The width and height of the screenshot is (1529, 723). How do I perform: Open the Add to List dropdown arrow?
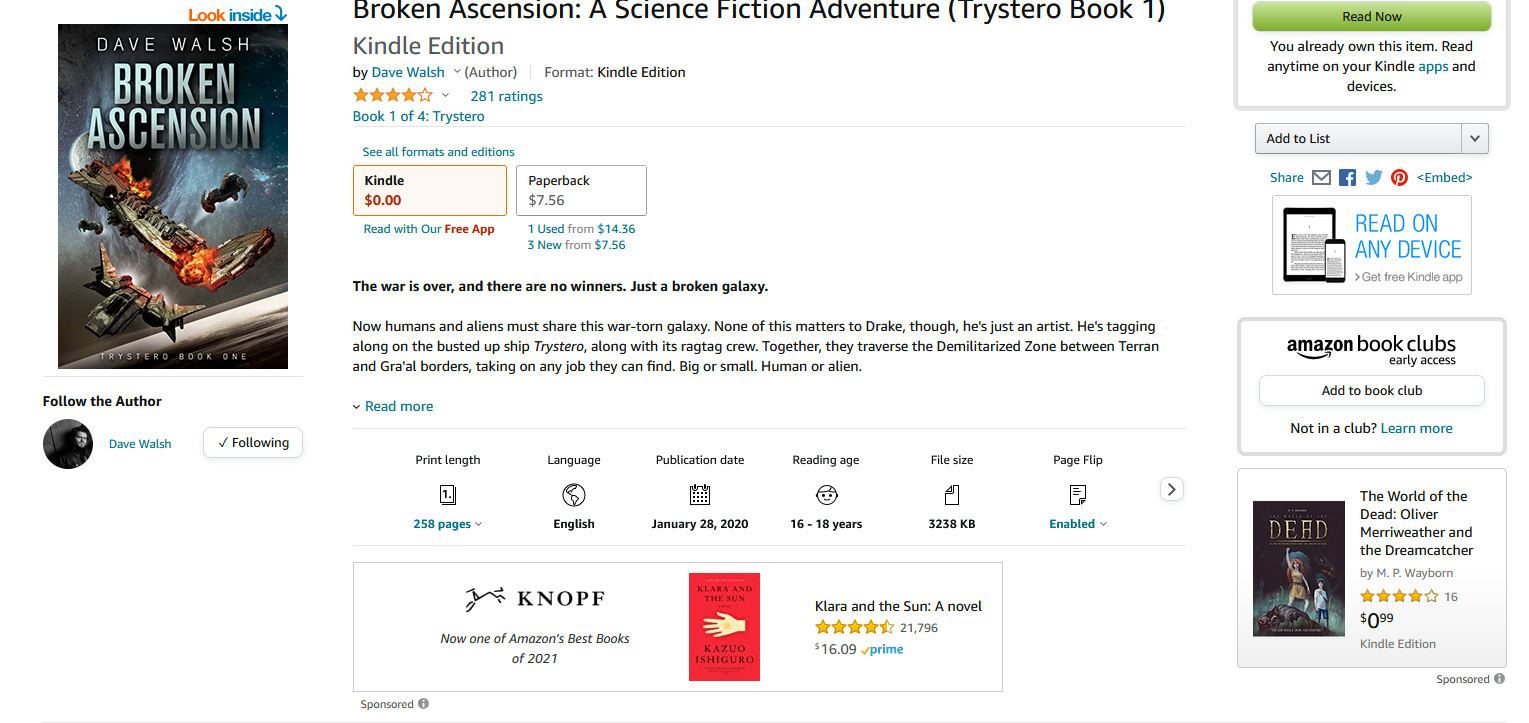tap(1474, 139)
